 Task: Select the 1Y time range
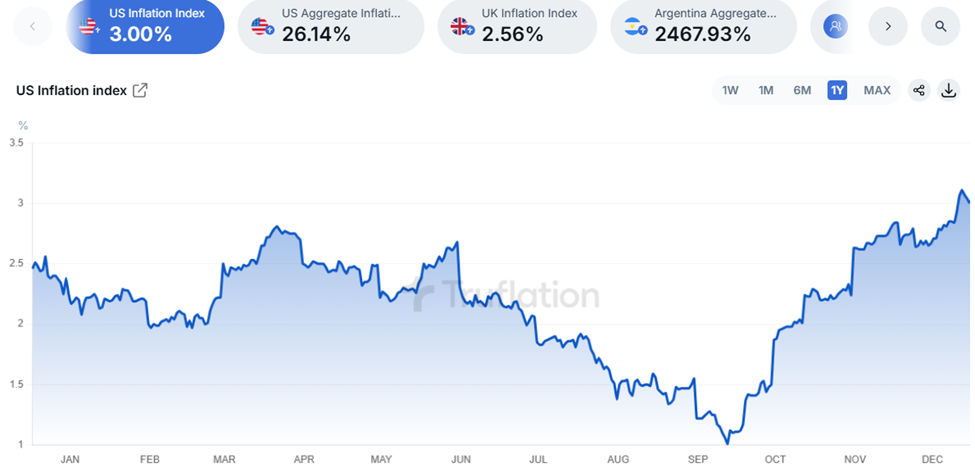837,90
